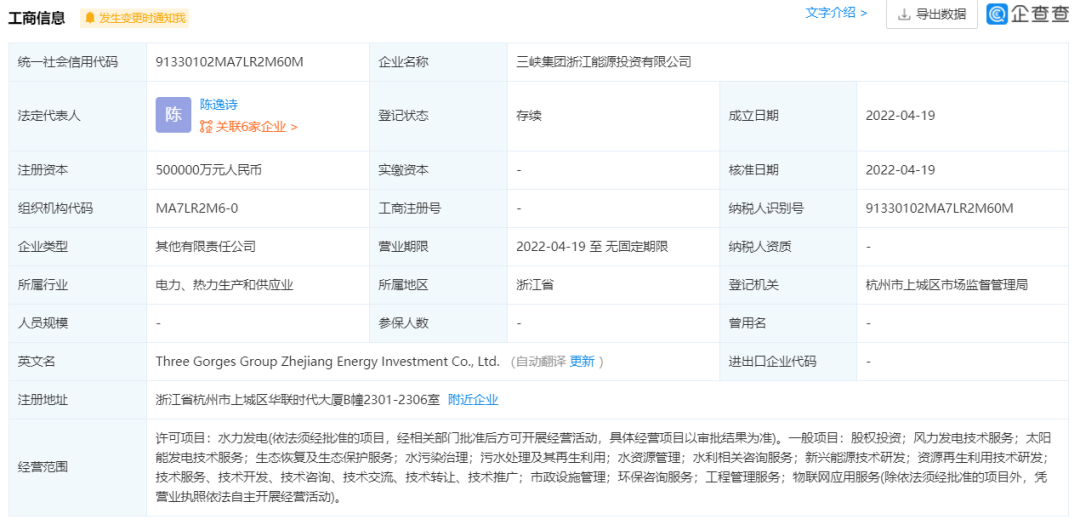The height and width of the screenshot is (525, 1080).
Task: Click the 杭州市上城区市场监督管理局 registration authority
Action: click(946, 285)
